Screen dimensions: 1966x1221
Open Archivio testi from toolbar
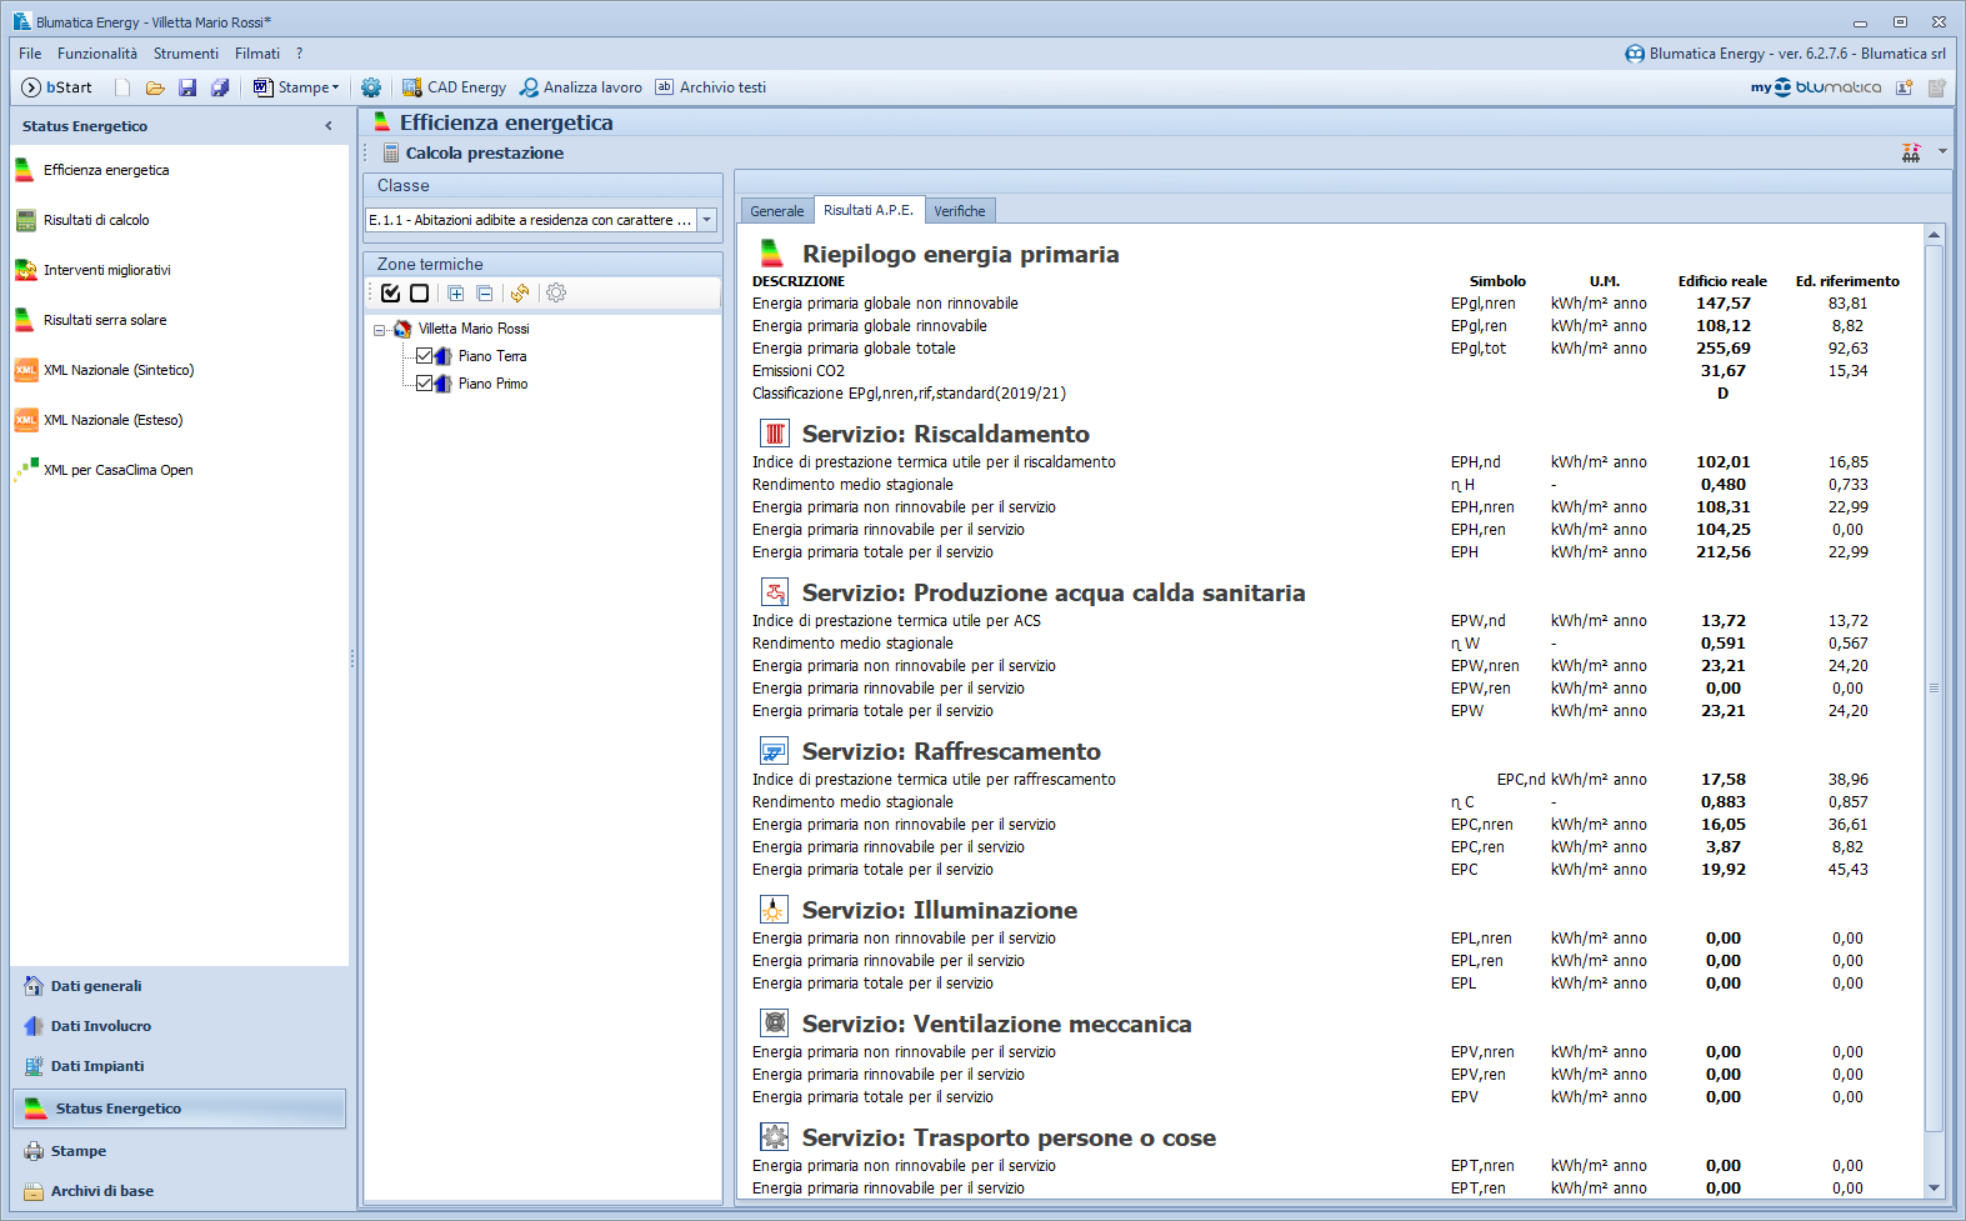point(711,87)
